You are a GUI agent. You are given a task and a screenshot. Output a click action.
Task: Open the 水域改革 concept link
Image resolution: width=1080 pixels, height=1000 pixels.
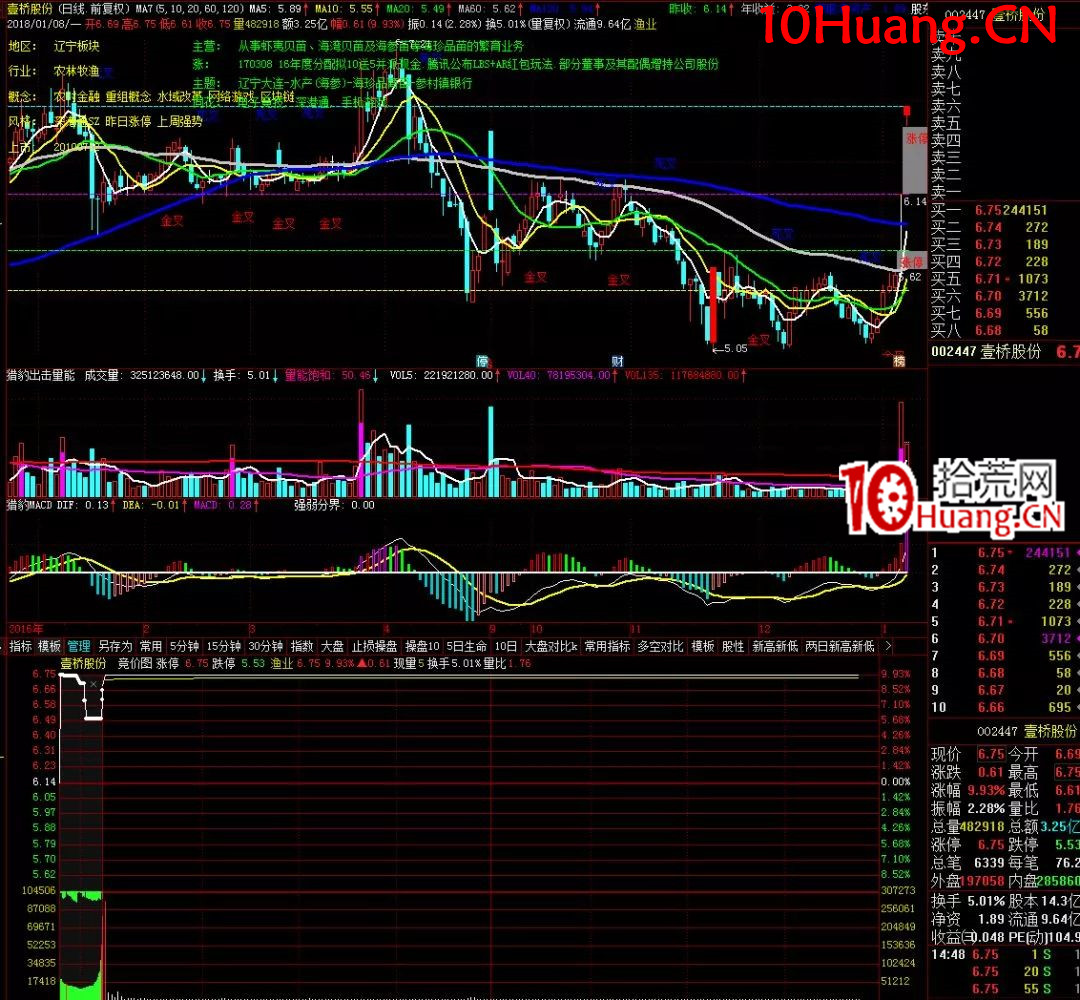[x=180, y=96]
